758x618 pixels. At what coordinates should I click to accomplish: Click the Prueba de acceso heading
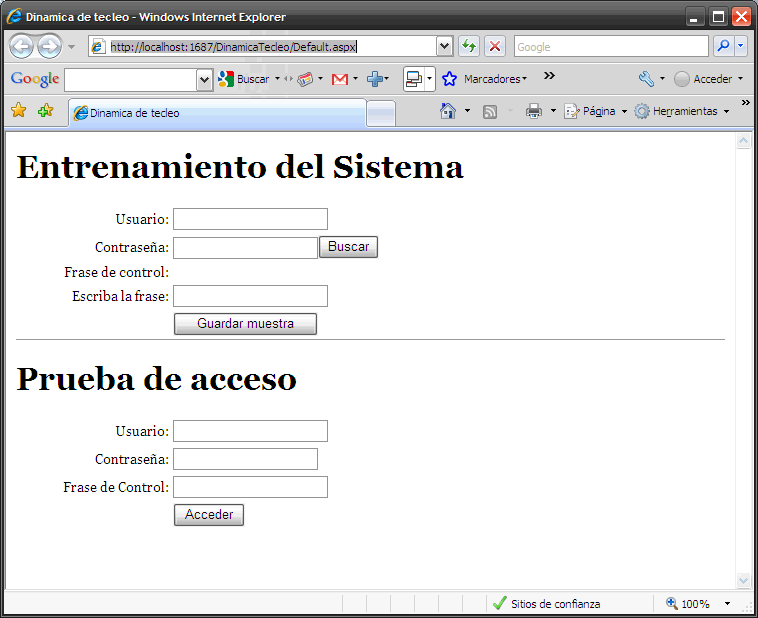tap(157, 379)
